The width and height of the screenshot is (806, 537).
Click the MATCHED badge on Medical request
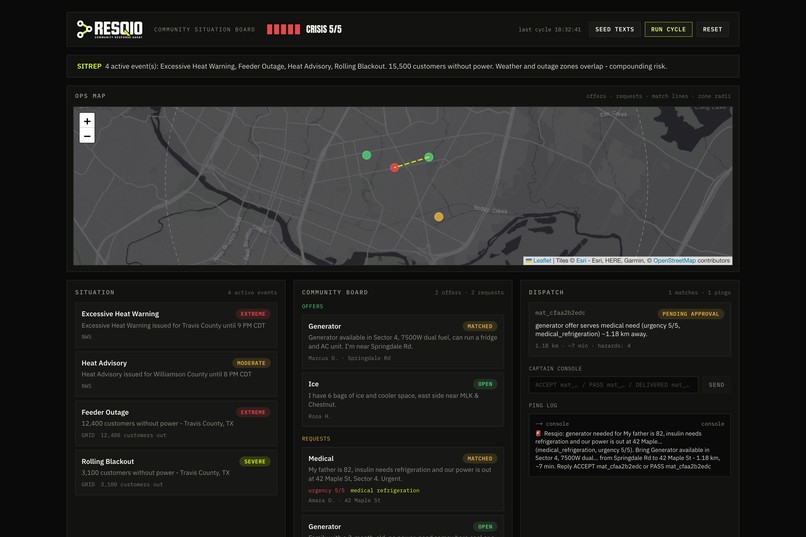click(x=480, y=458)
